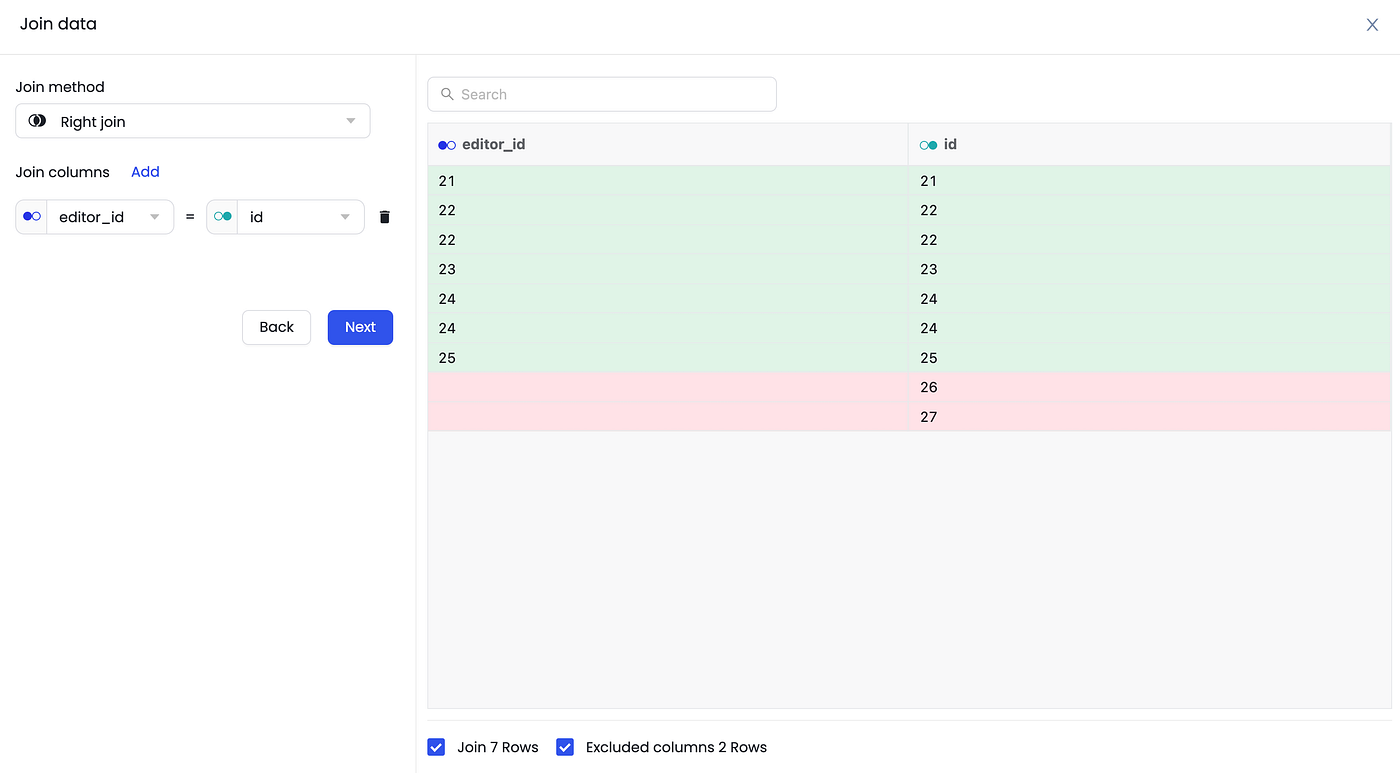Click the teal venn icon beside id selector
Viewport: 1400px width, 773px height.
click(x=221, y=216)
